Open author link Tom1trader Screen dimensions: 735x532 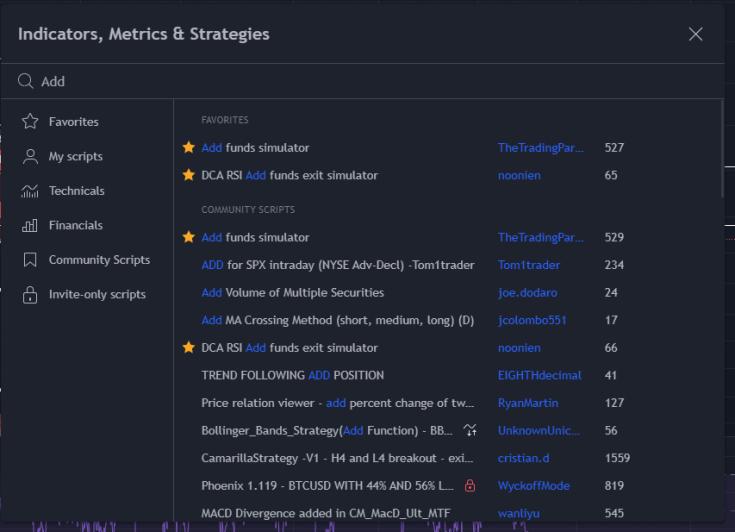tap(529, 265)
